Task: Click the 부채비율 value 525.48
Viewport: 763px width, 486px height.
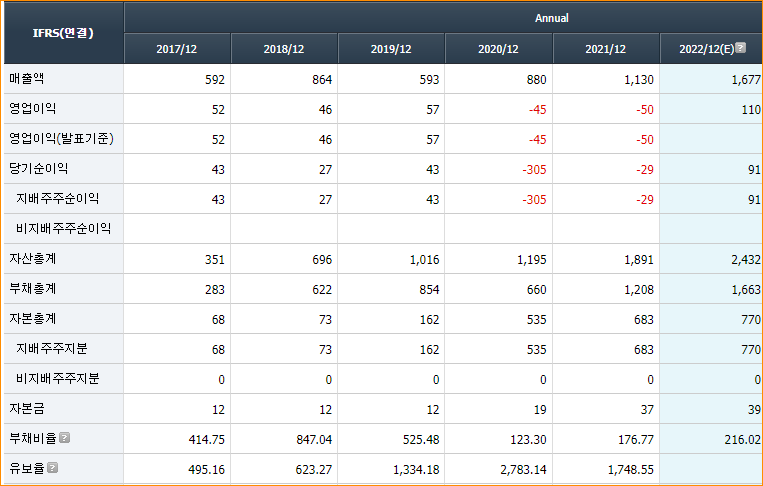Action: [421, 440]
